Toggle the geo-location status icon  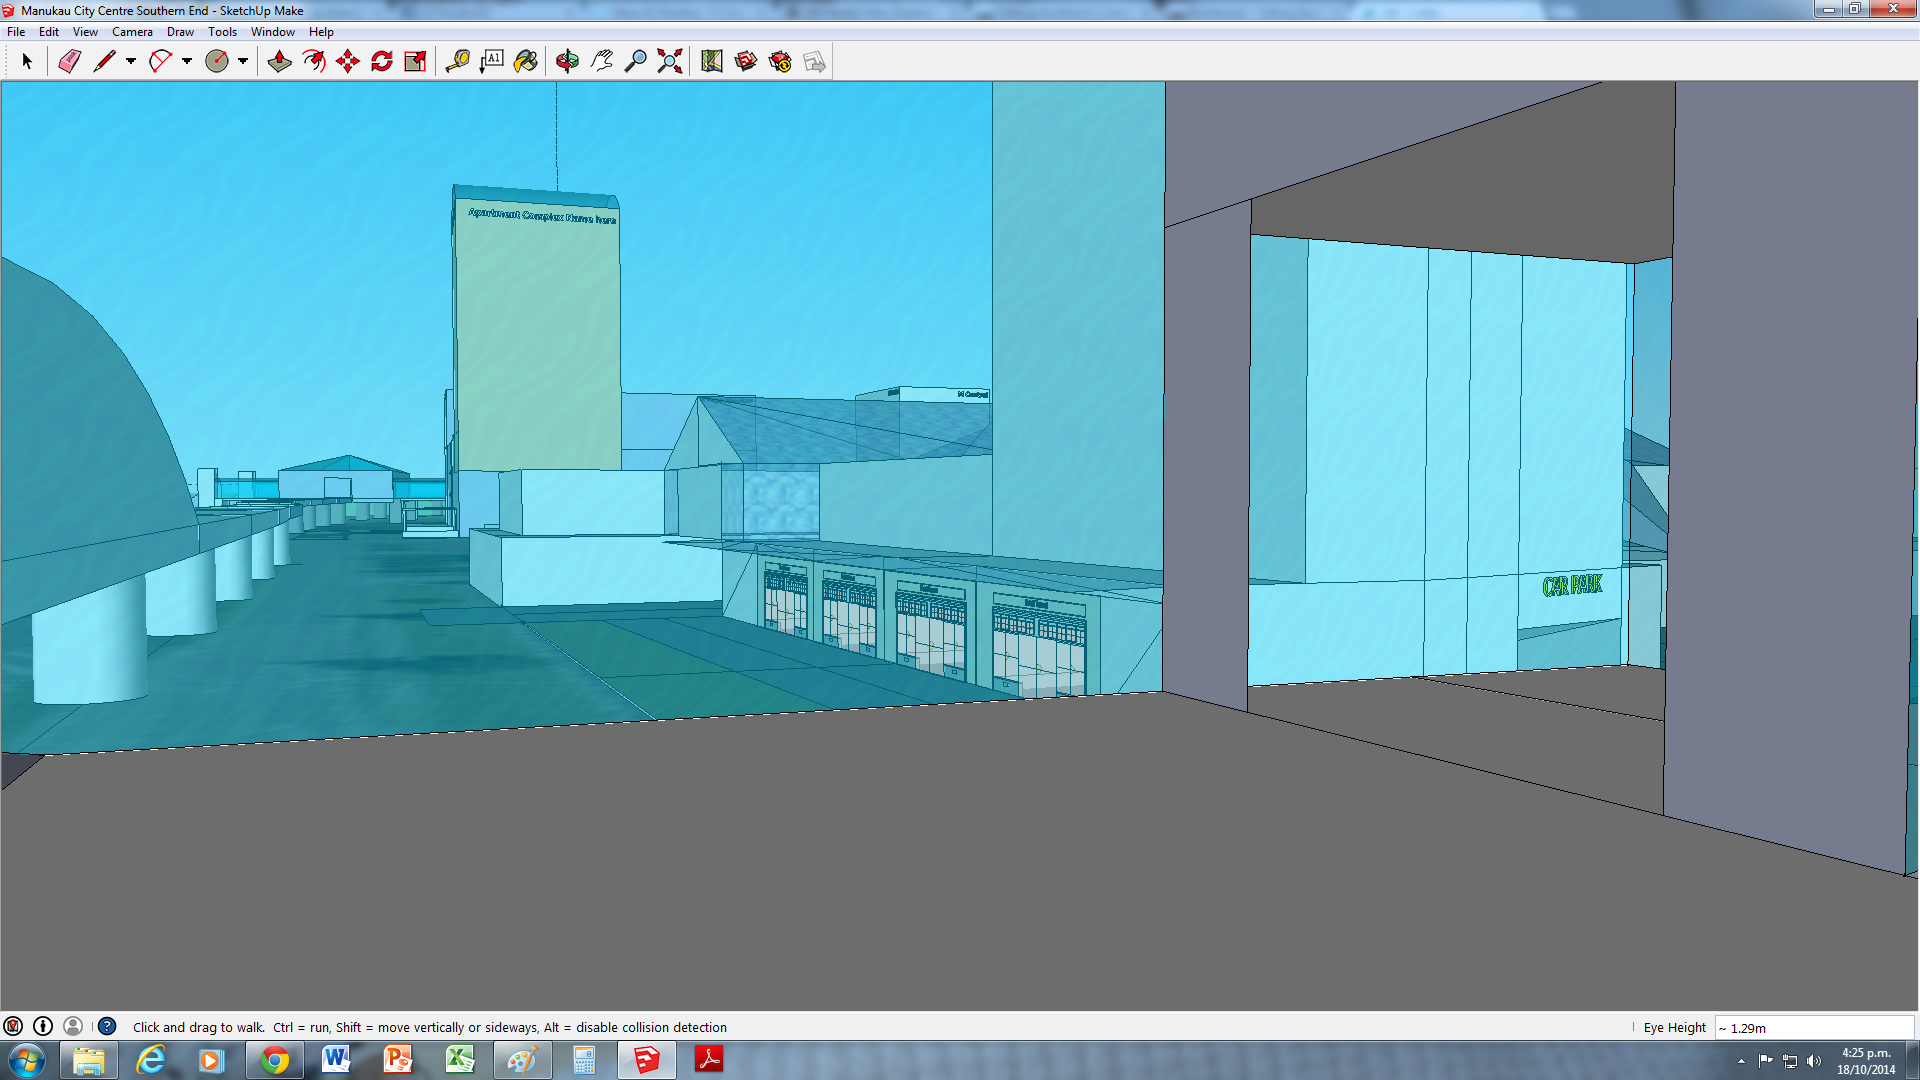click(x=13, y=1027)
